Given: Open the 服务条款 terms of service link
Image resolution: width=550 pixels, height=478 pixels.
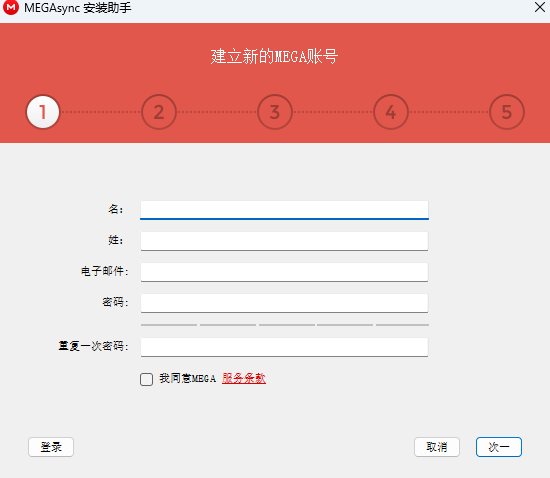Looking at the screenshot, I should (244, 378).
